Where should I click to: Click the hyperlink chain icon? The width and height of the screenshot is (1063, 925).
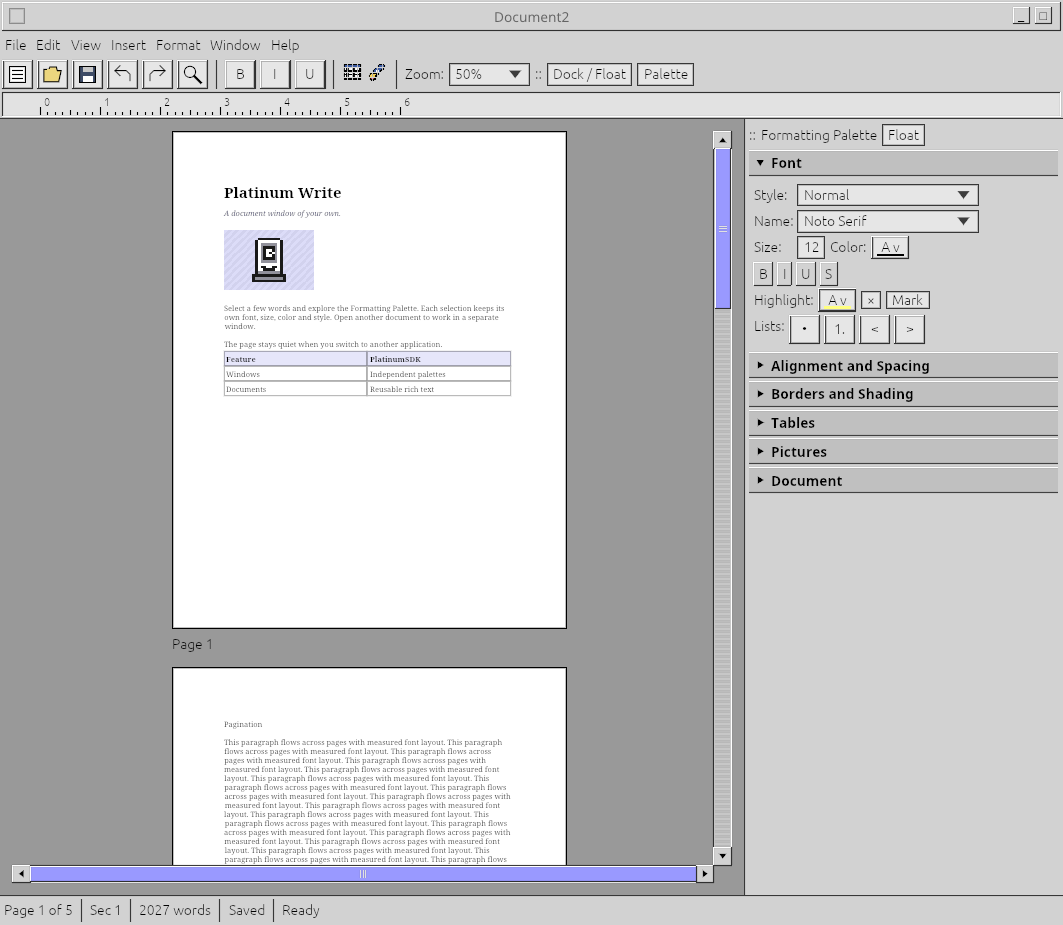pyautogui.click(x=377, y=73)
